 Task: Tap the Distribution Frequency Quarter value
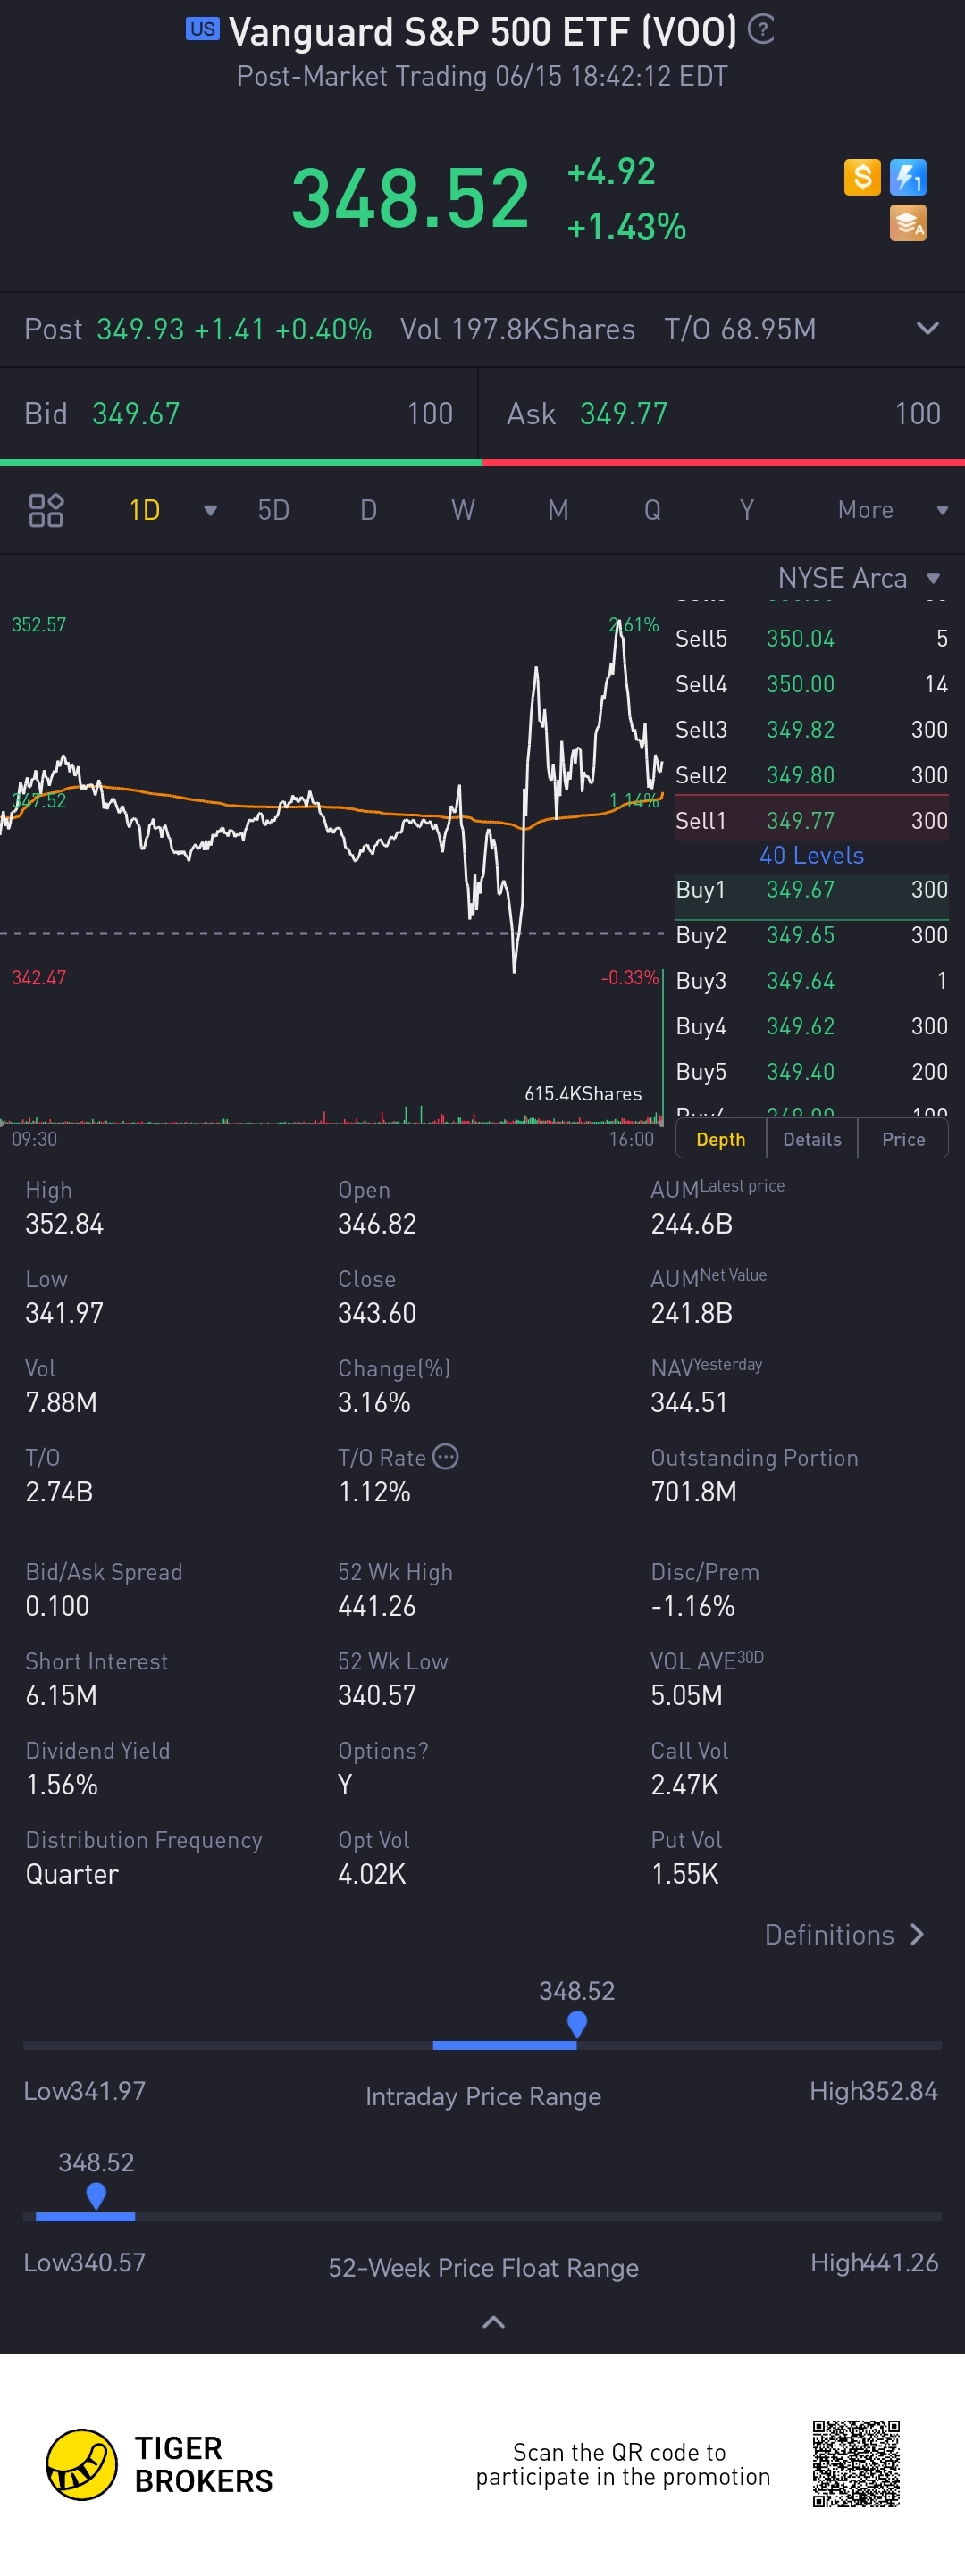pyautogui.click(x=72, y=1873)
